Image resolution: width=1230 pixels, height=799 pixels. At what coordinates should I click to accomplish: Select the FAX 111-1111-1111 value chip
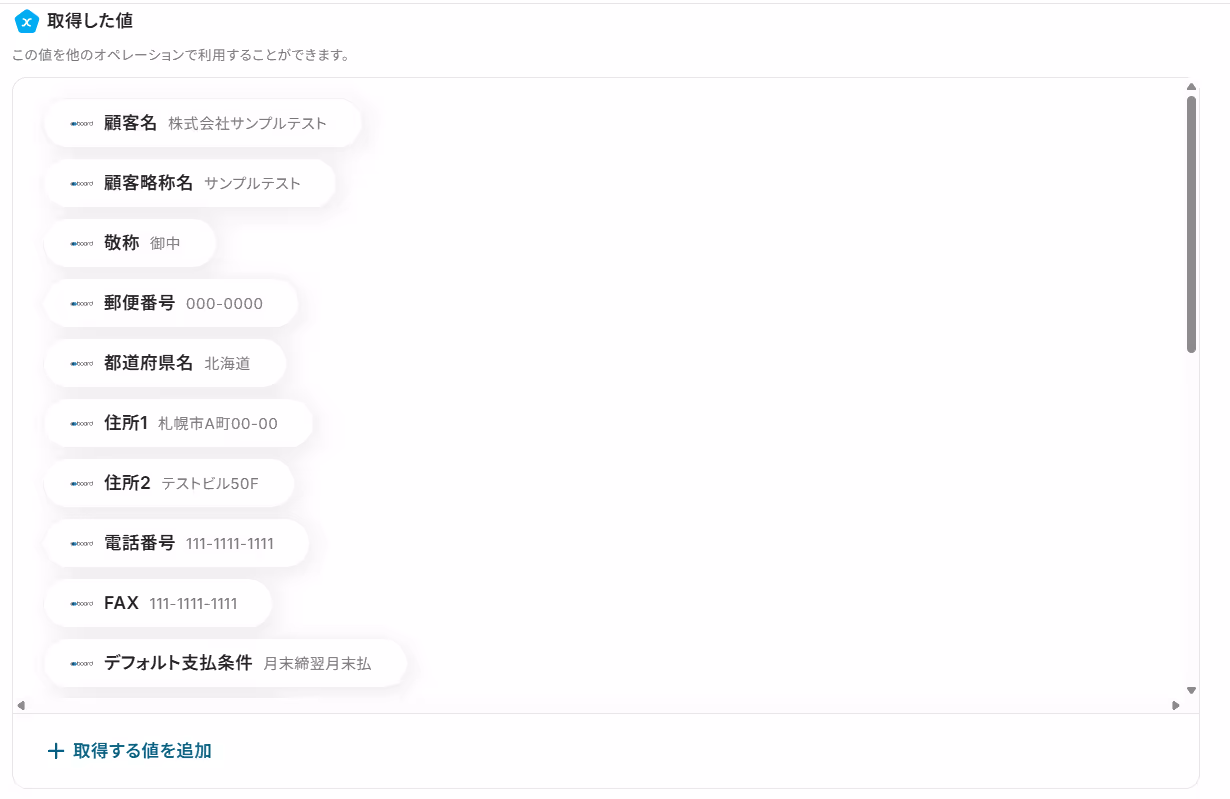[158, 603]
